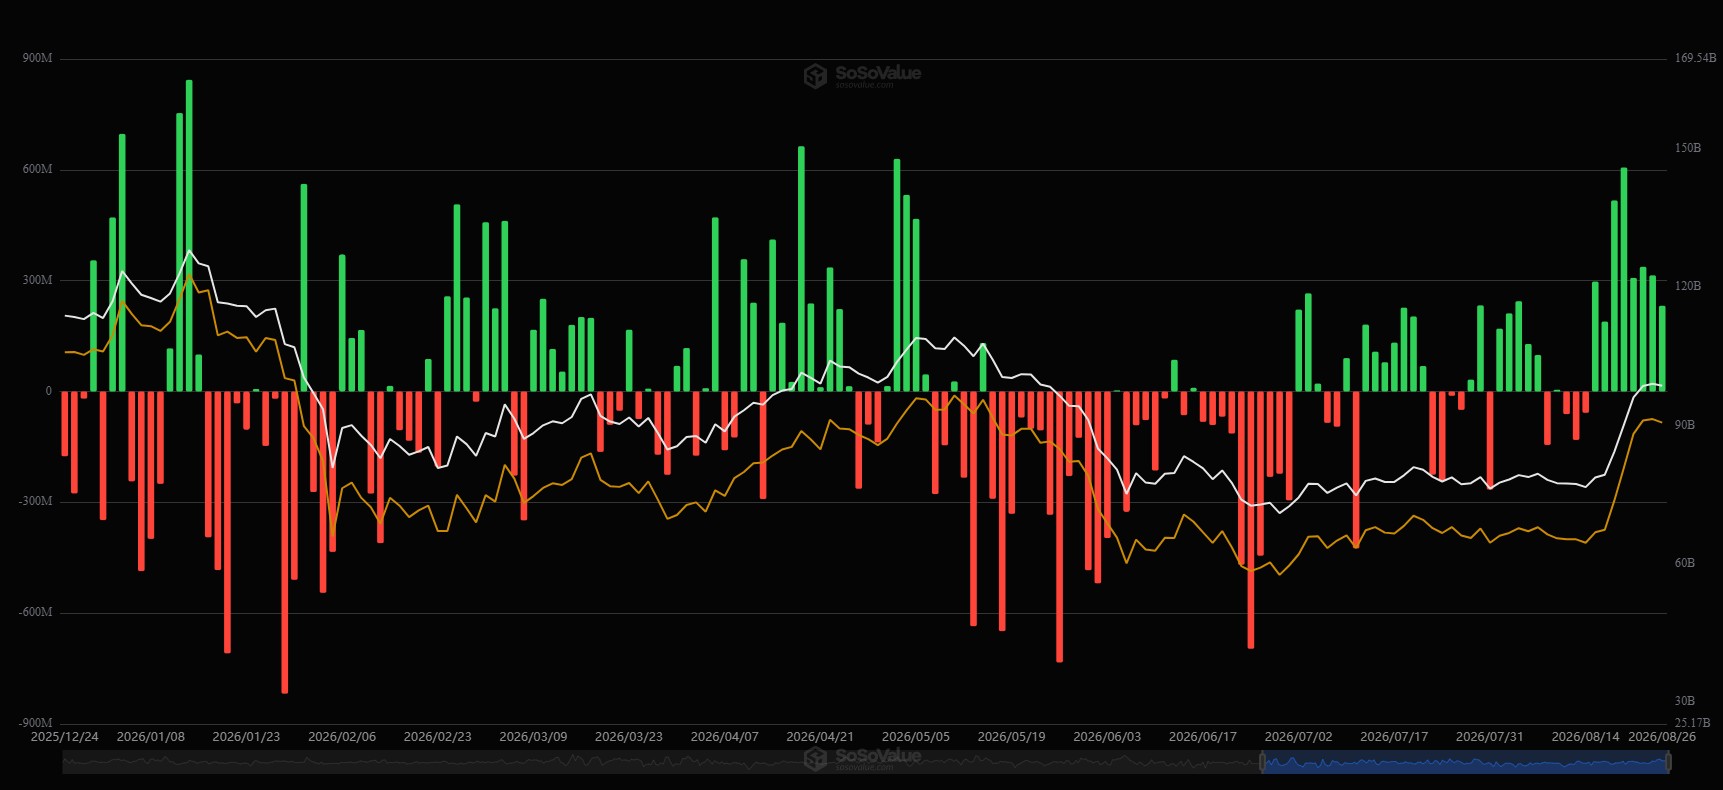Click the deepest red outflow bar on the chart
This screenshot has width=1723, height=790.
(x=285, y=542)
